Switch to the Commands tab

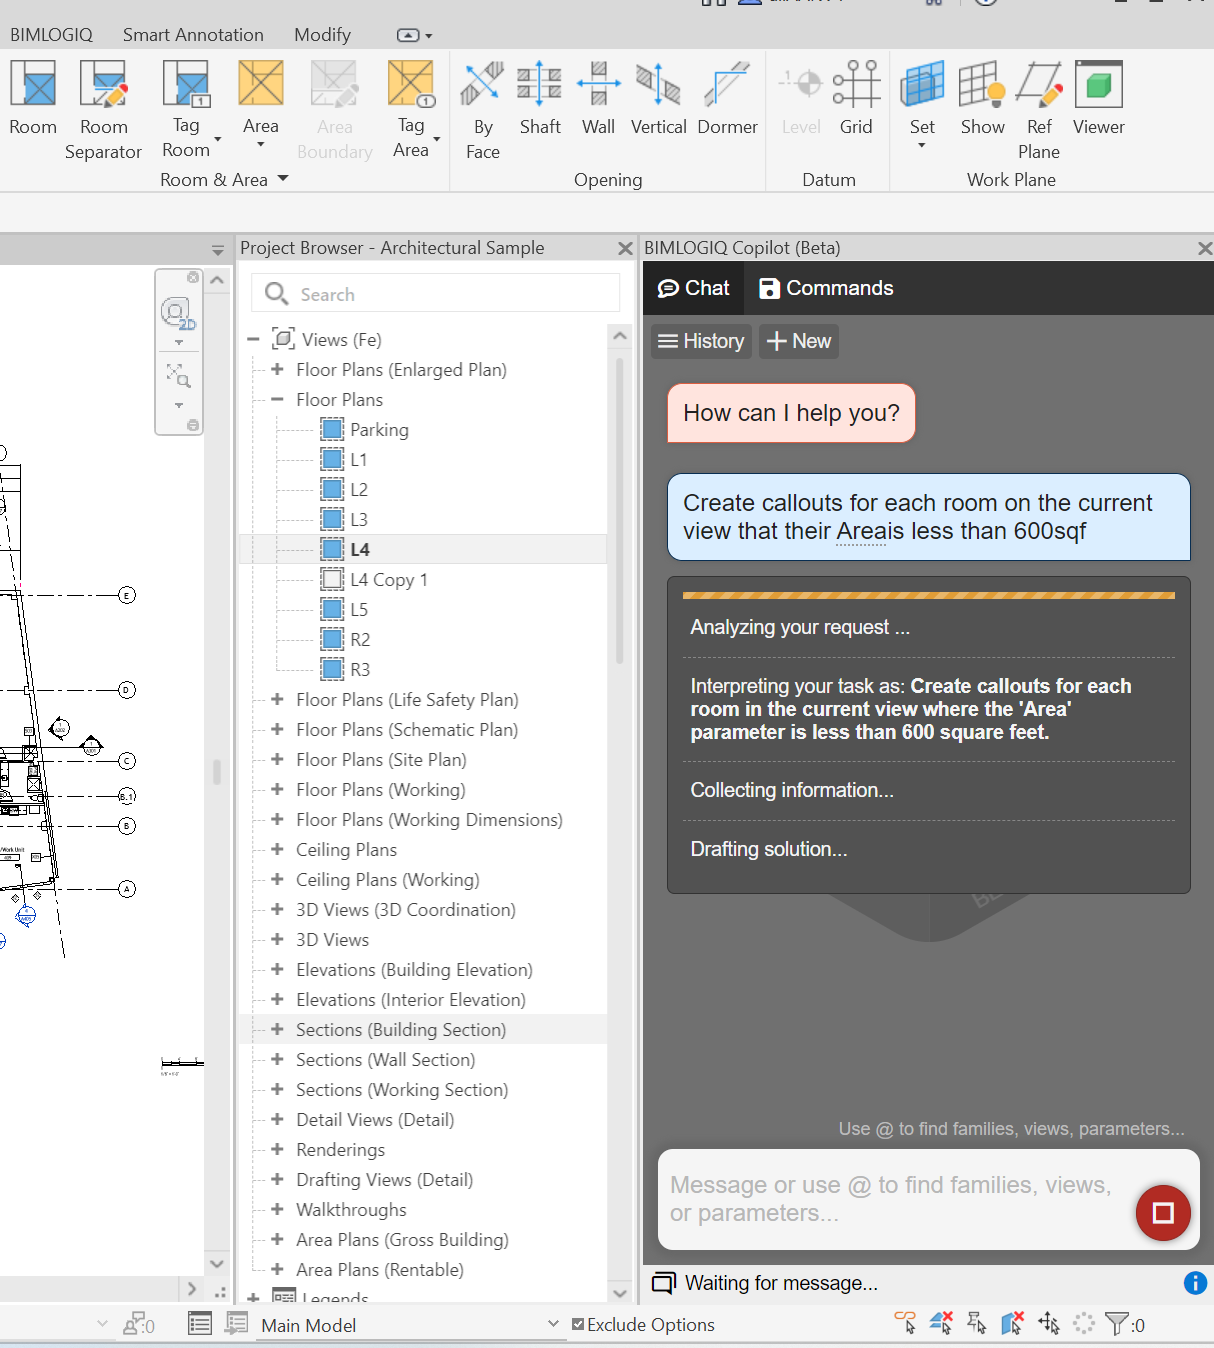tap(826, 288)
